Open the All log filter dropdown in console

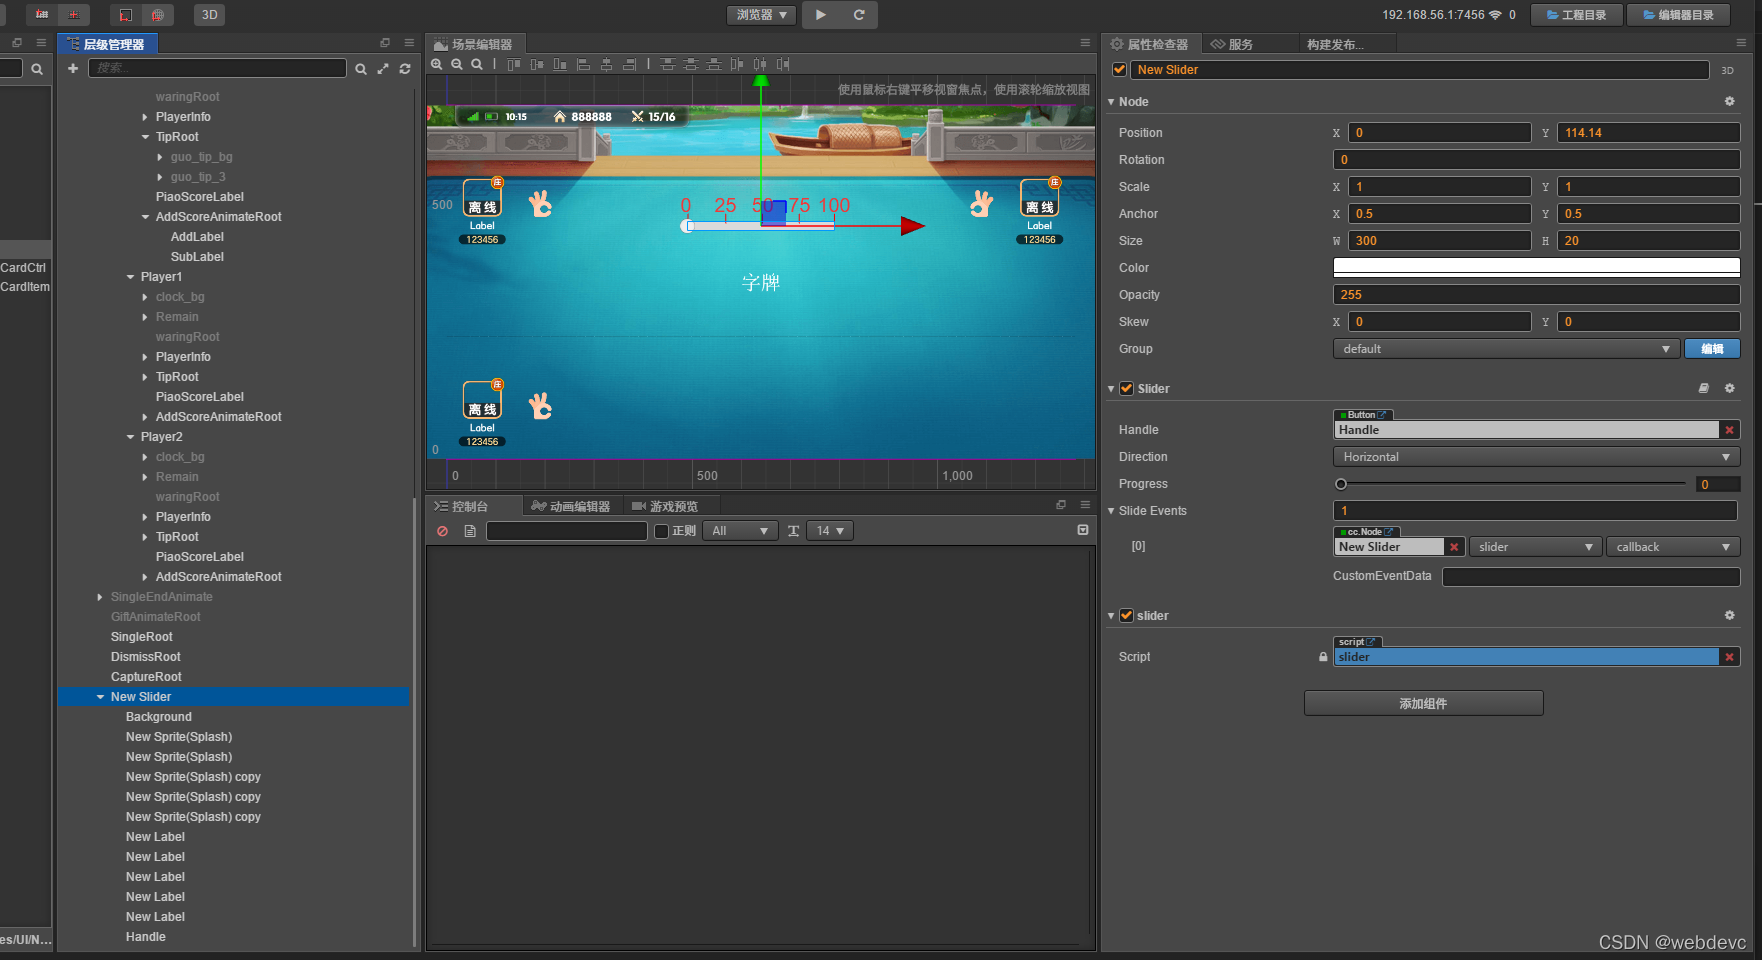(740, 531)
